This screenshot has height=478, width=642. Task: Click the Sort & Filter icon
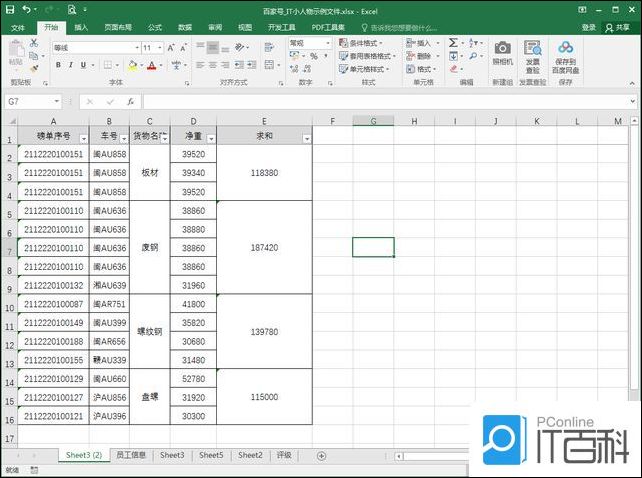474,43
